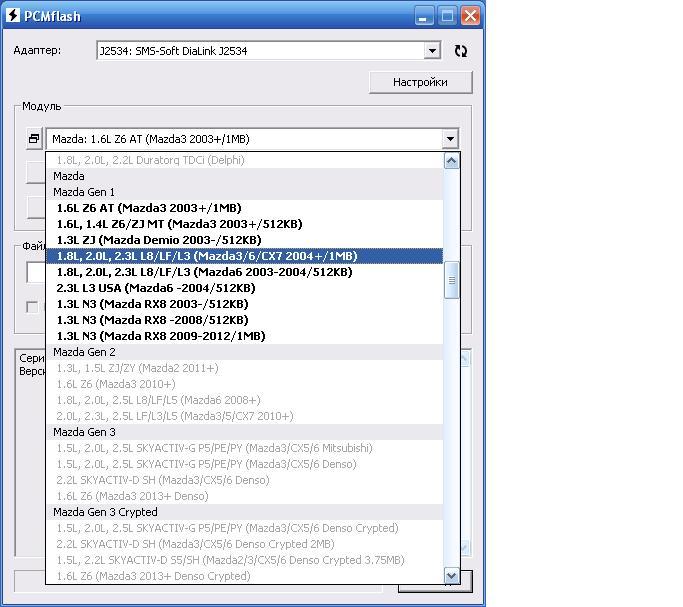Image resolution: width=683 pixels, height=607 pixels.
Task: Click 1.6L Z6 (Mazda3 2010+)
Action: click(244, 384)
